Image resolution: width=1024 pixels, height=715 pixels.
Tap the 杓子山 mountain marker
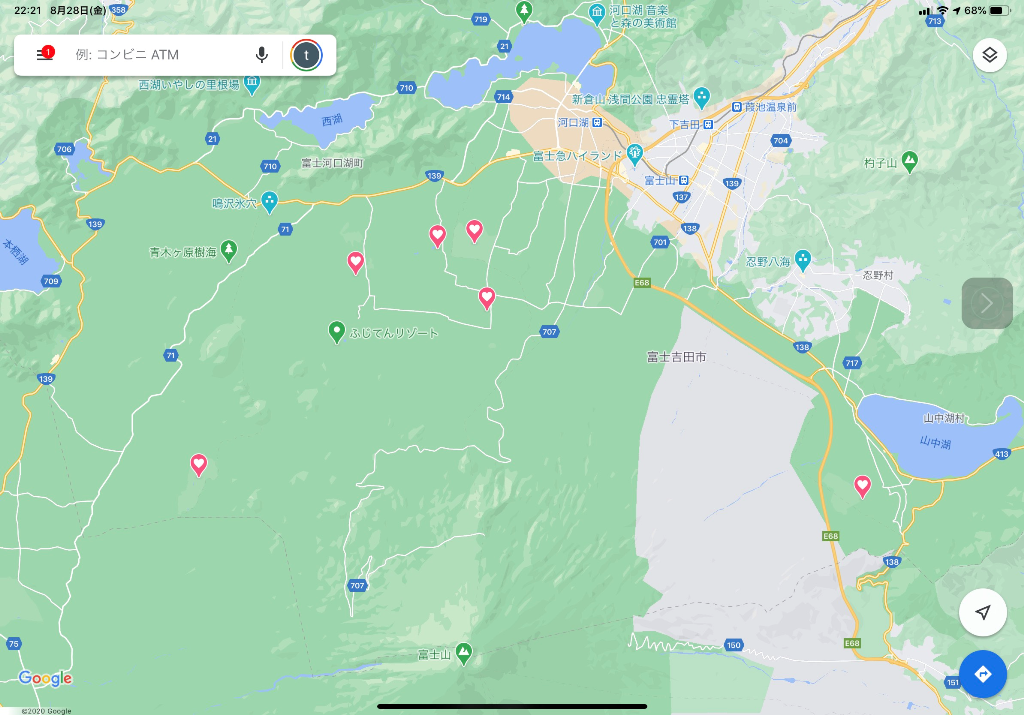909,160
